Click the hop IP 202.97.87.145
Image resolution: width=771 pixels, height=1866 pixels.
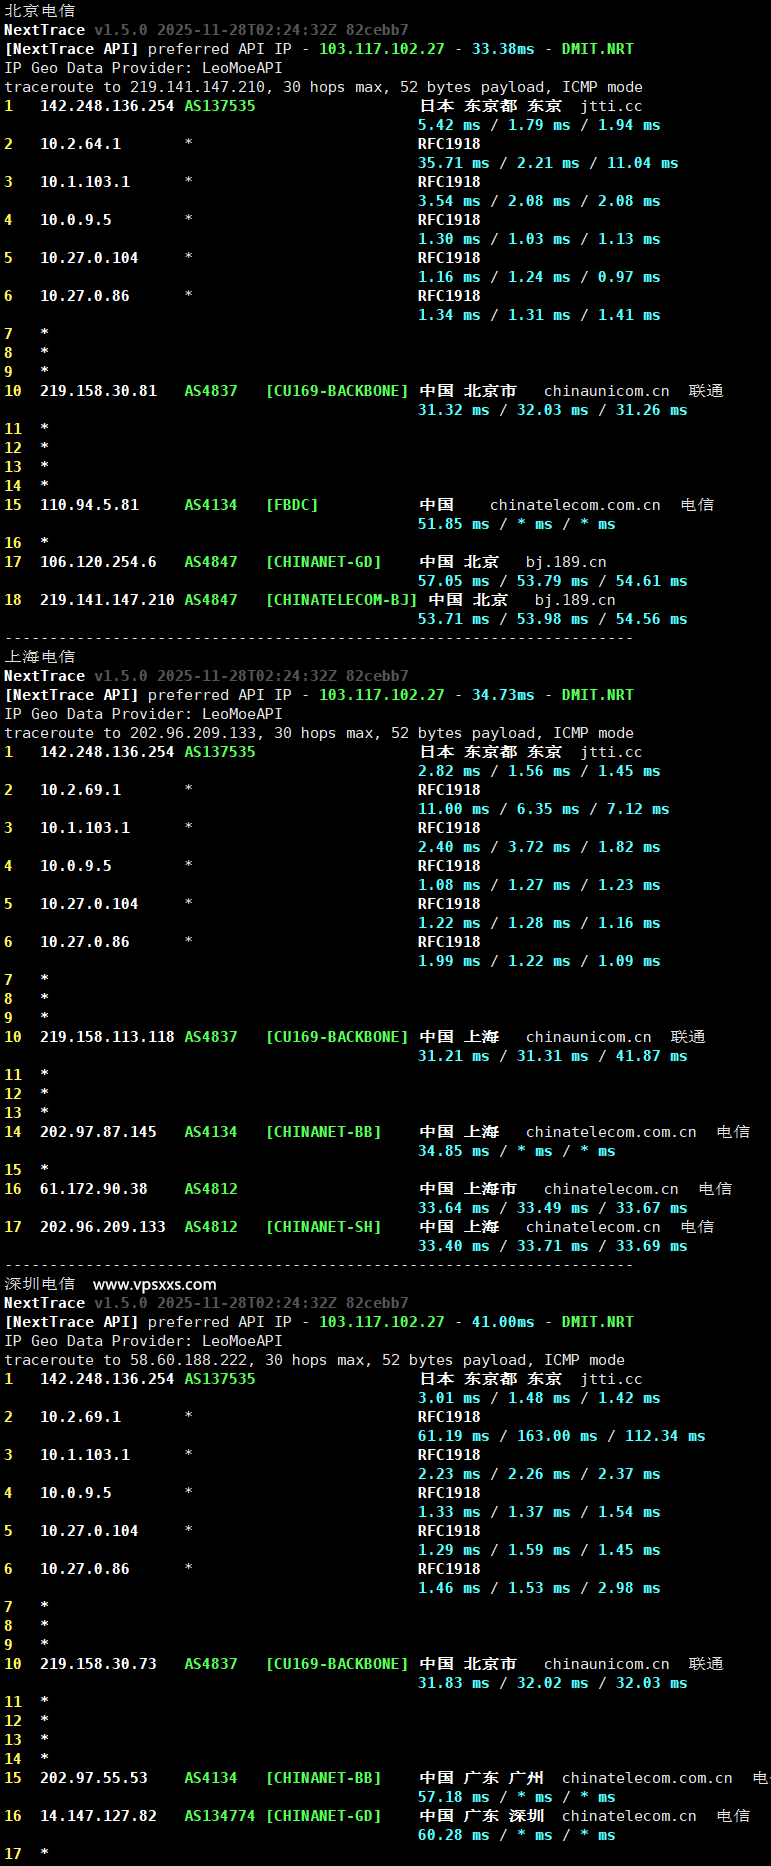click(98, 1132)
